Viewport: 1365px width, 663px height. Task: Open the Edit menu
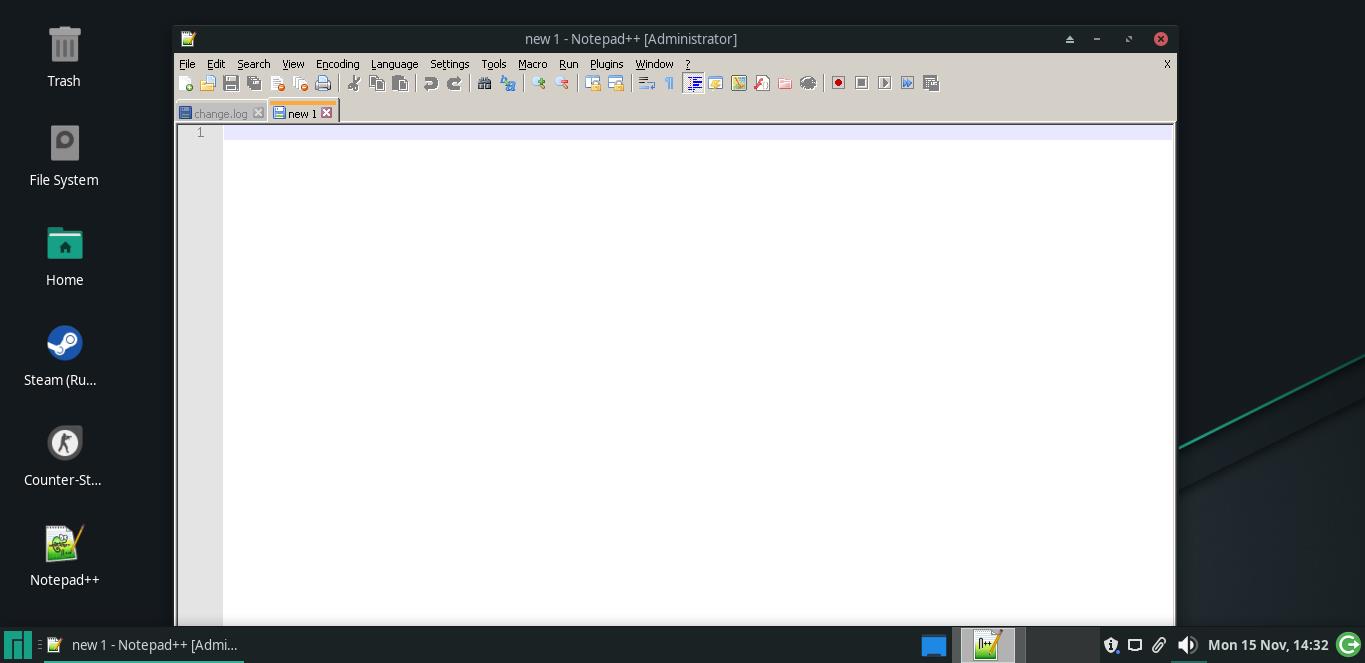216,64
